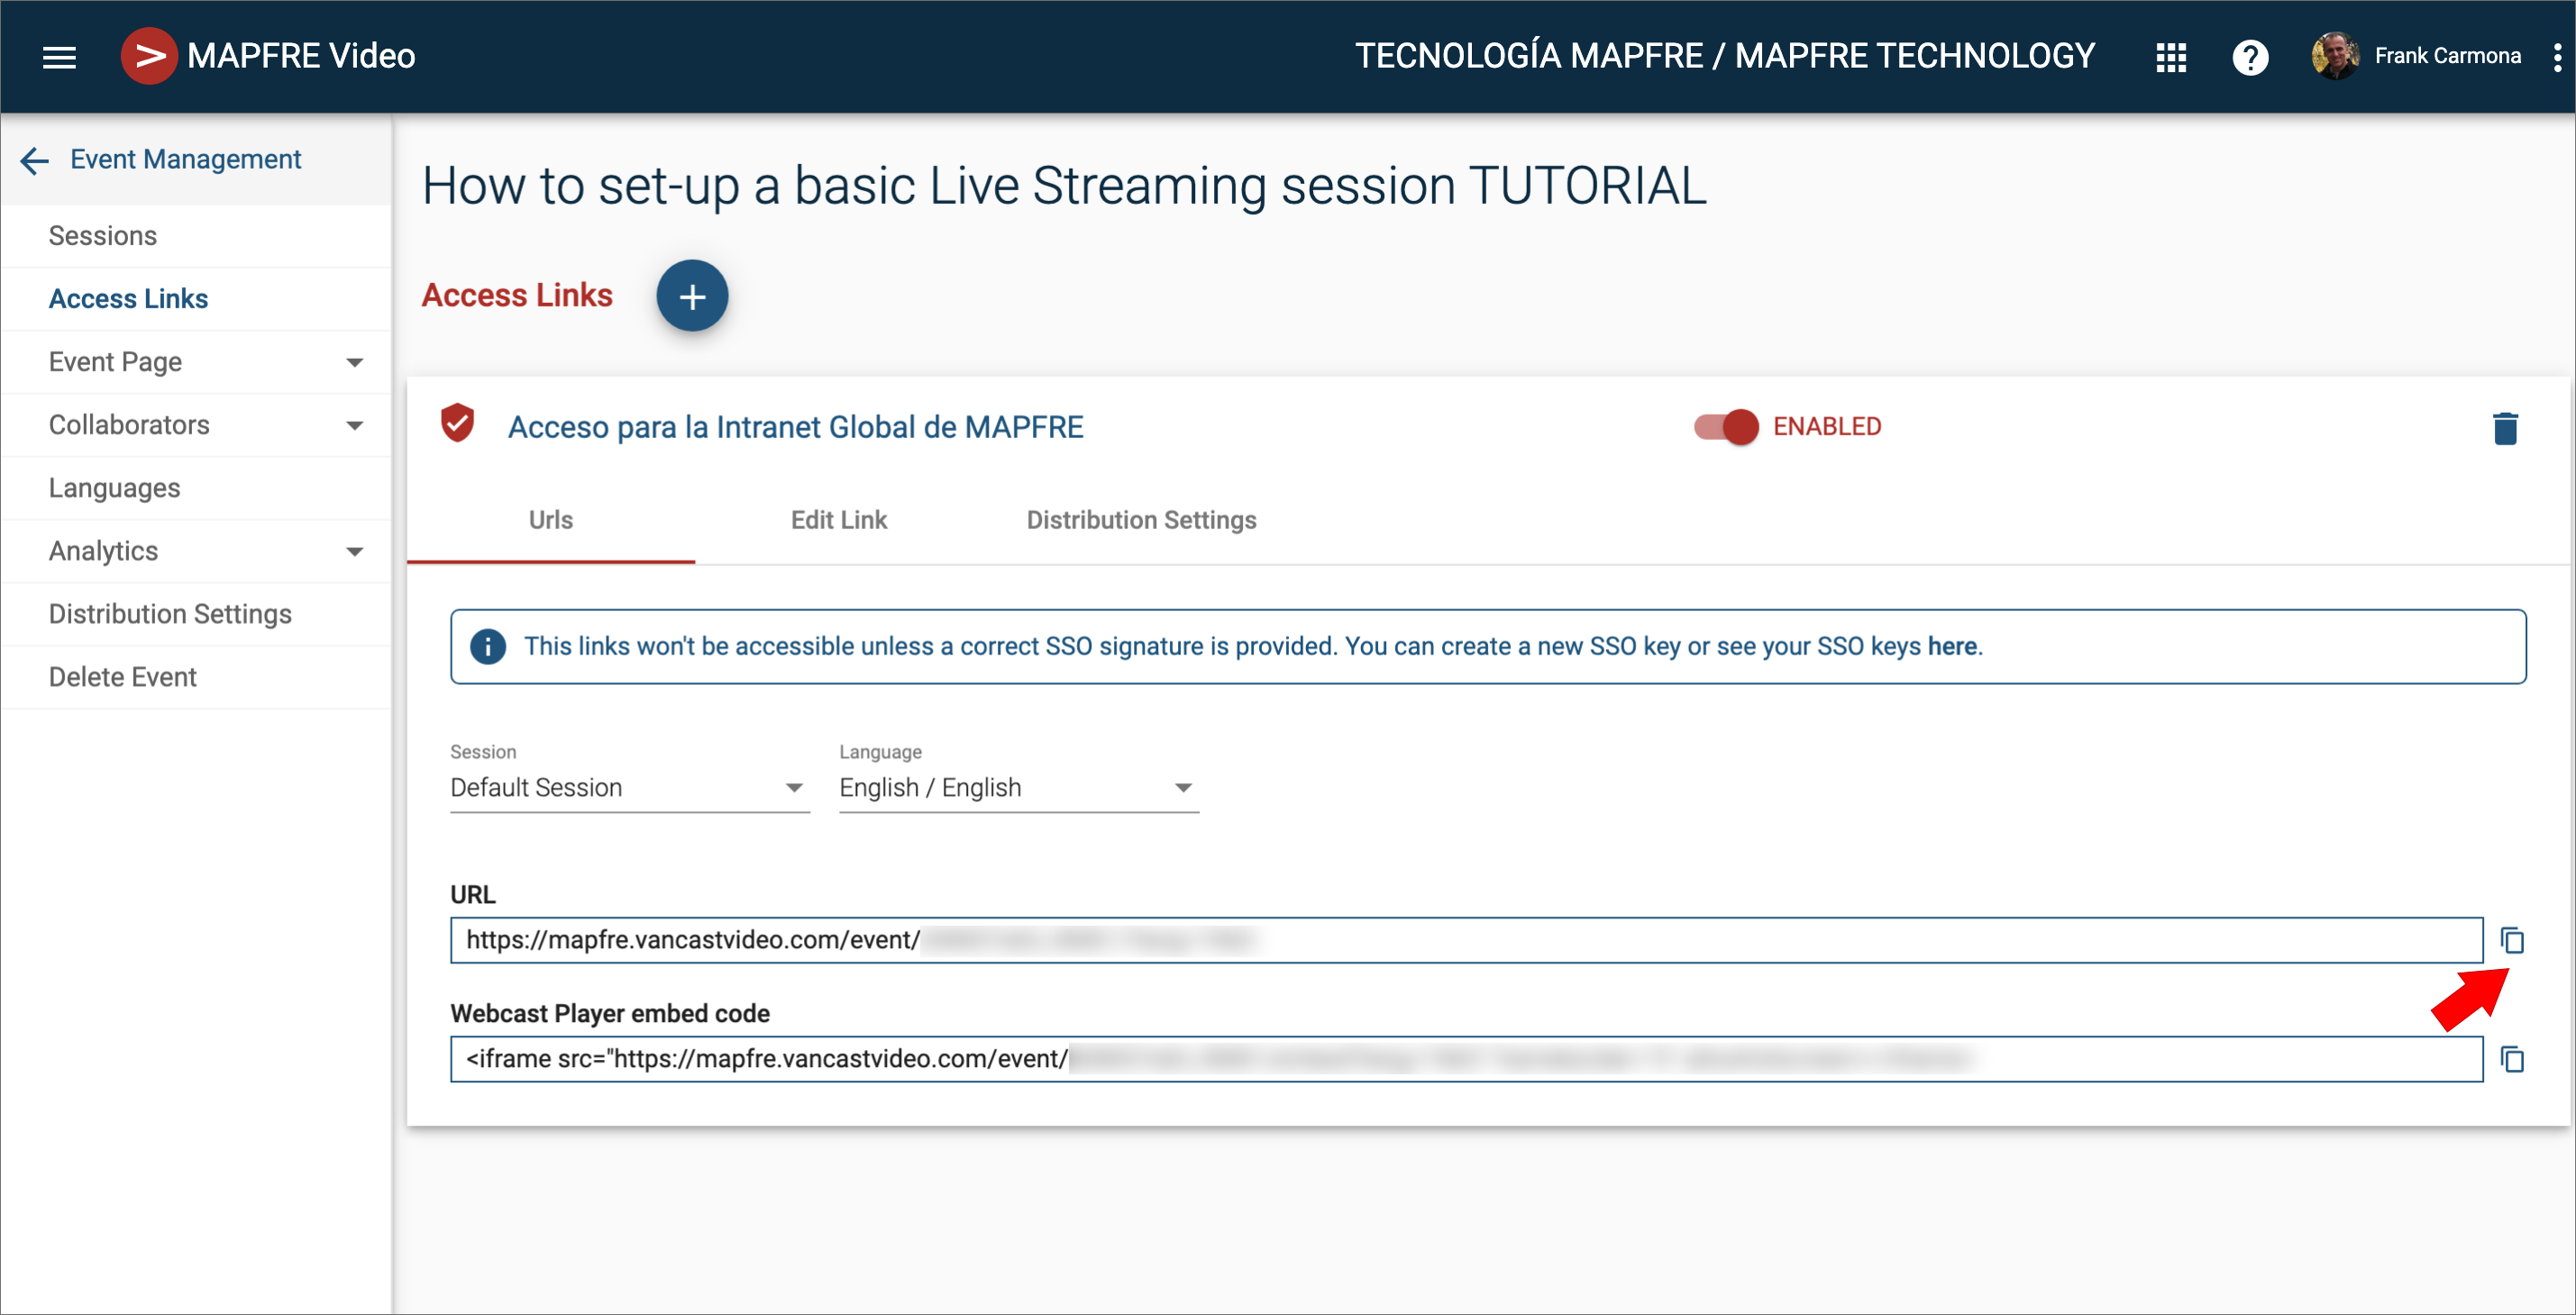Expand the Collaborators submenu
The image size is (2576, 1315).
[354, 425]
